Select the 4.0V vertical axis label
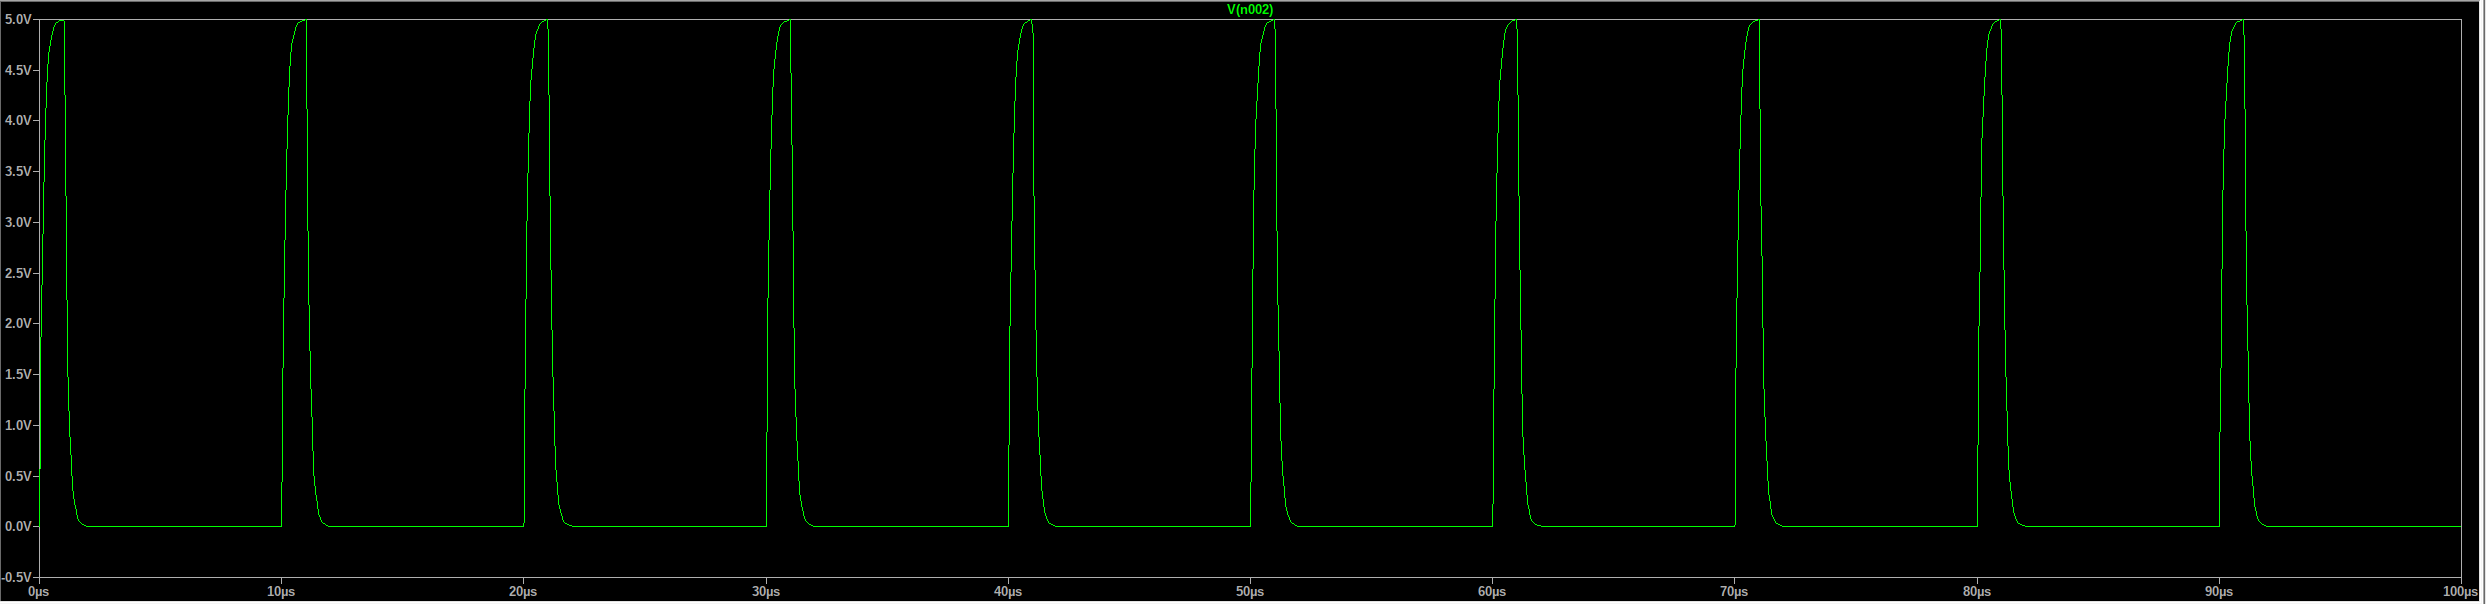Image resolution: width=2486 pixels, height=604 pixels. [x=18, y=120]
